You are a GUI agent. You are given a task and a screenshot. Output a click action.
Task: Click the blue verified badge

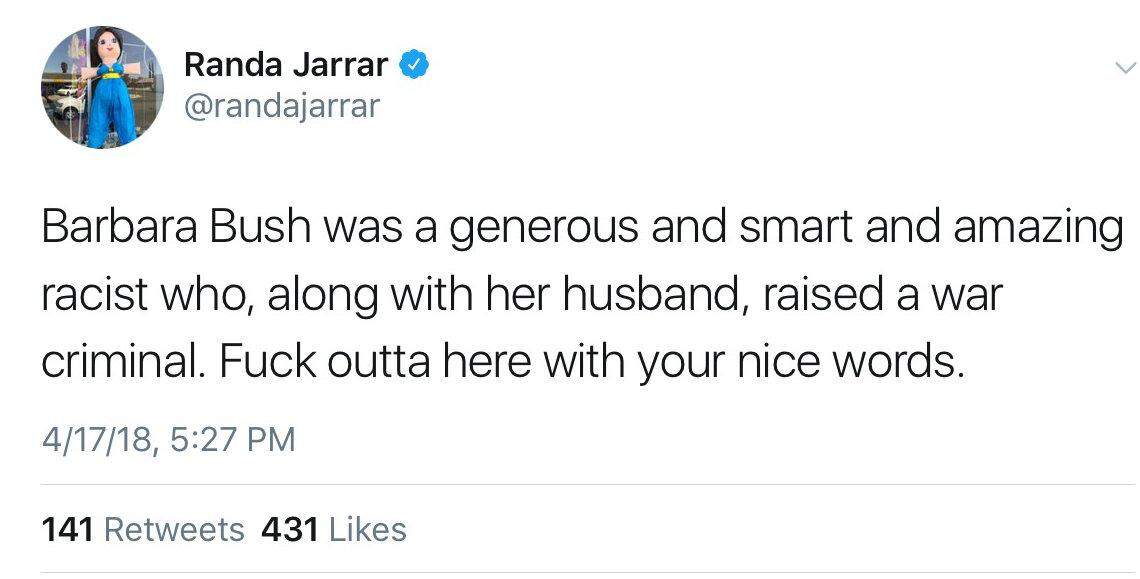tap(414, 66)
